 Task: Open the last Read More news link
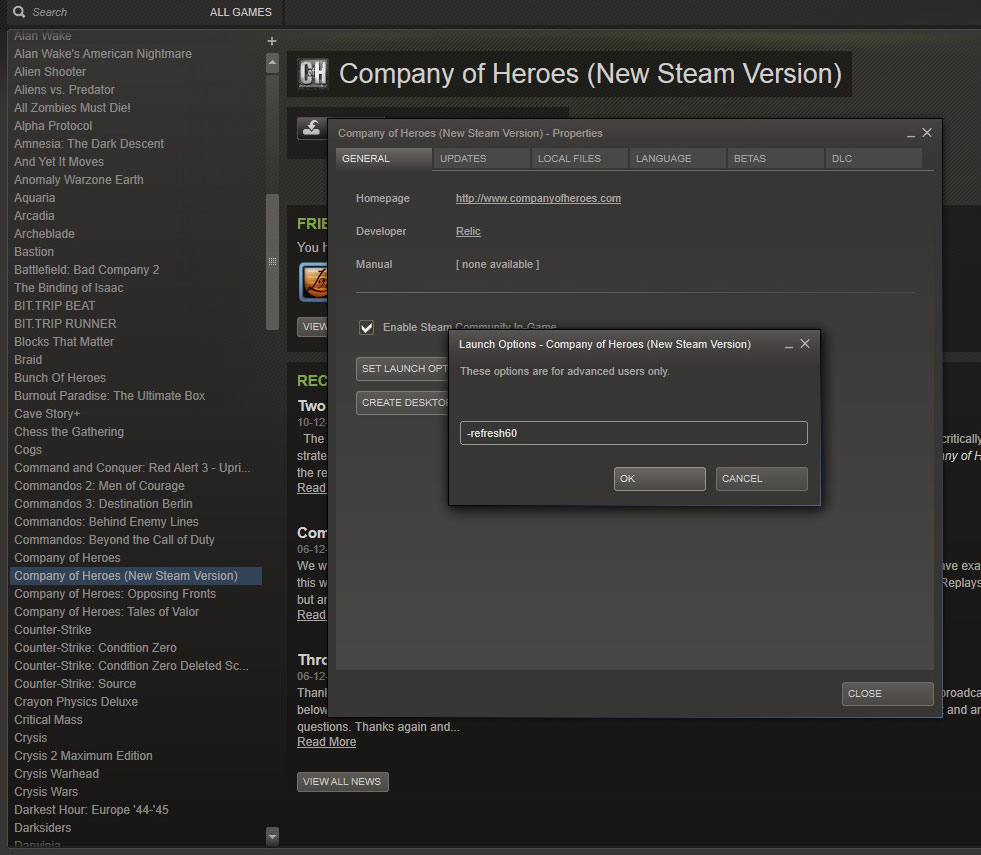pyautogui.click(x=327, y=742)
